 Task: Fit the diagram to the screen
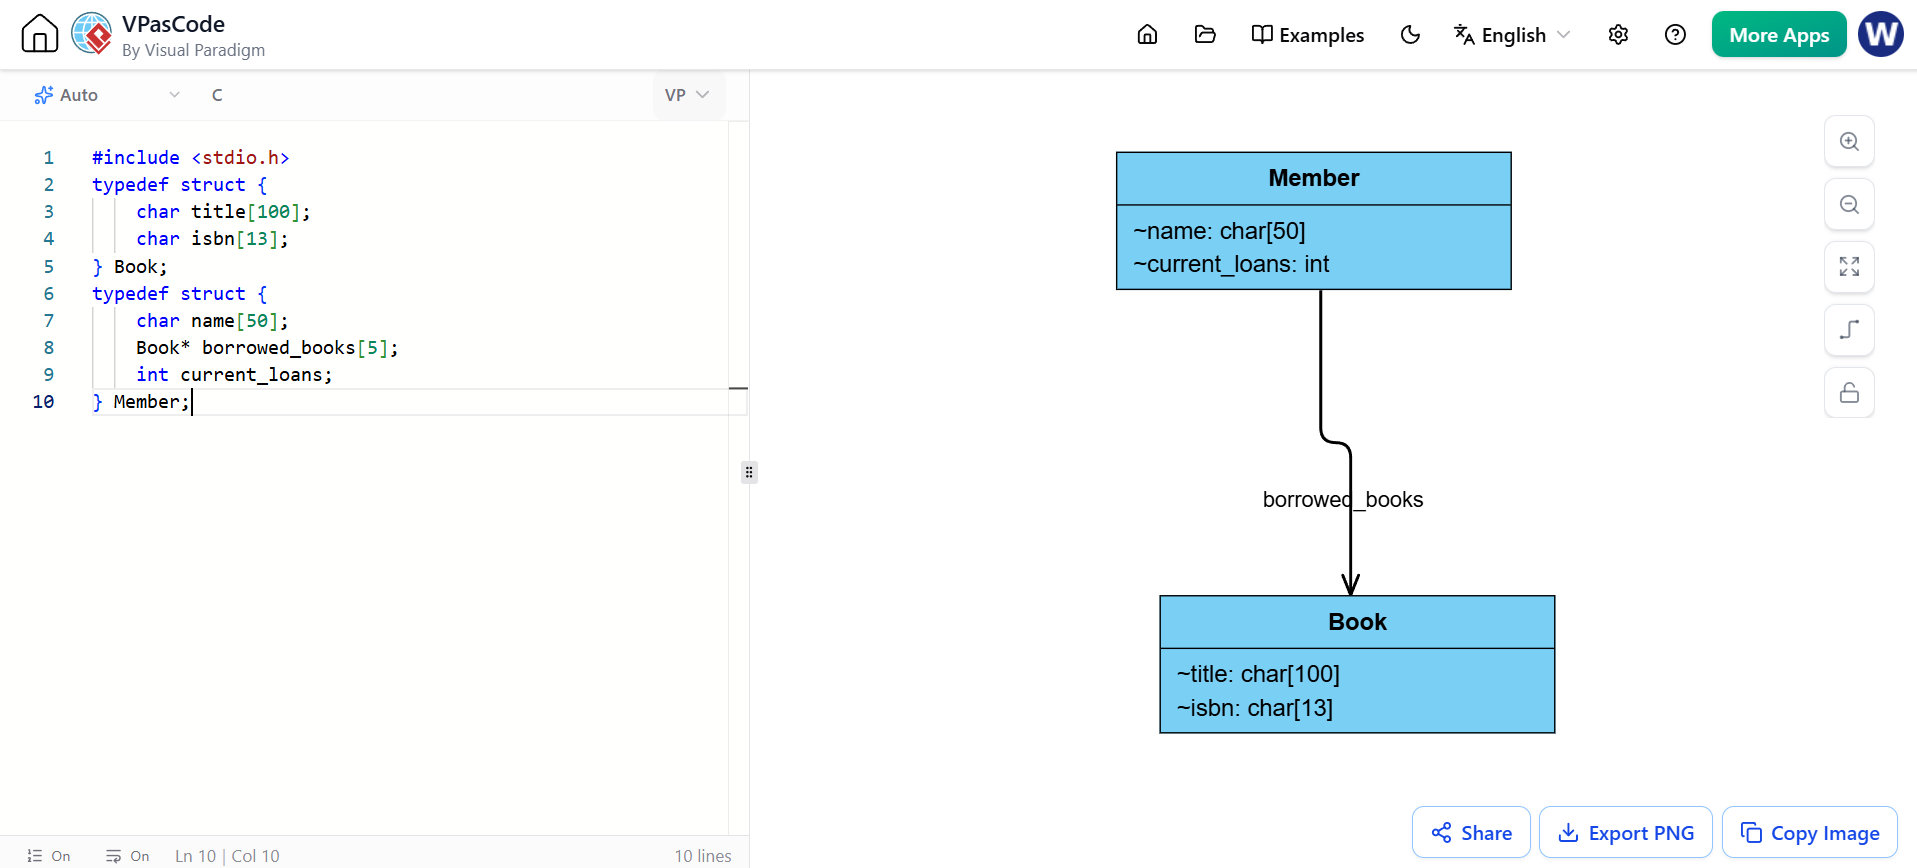click(1849, 267)
